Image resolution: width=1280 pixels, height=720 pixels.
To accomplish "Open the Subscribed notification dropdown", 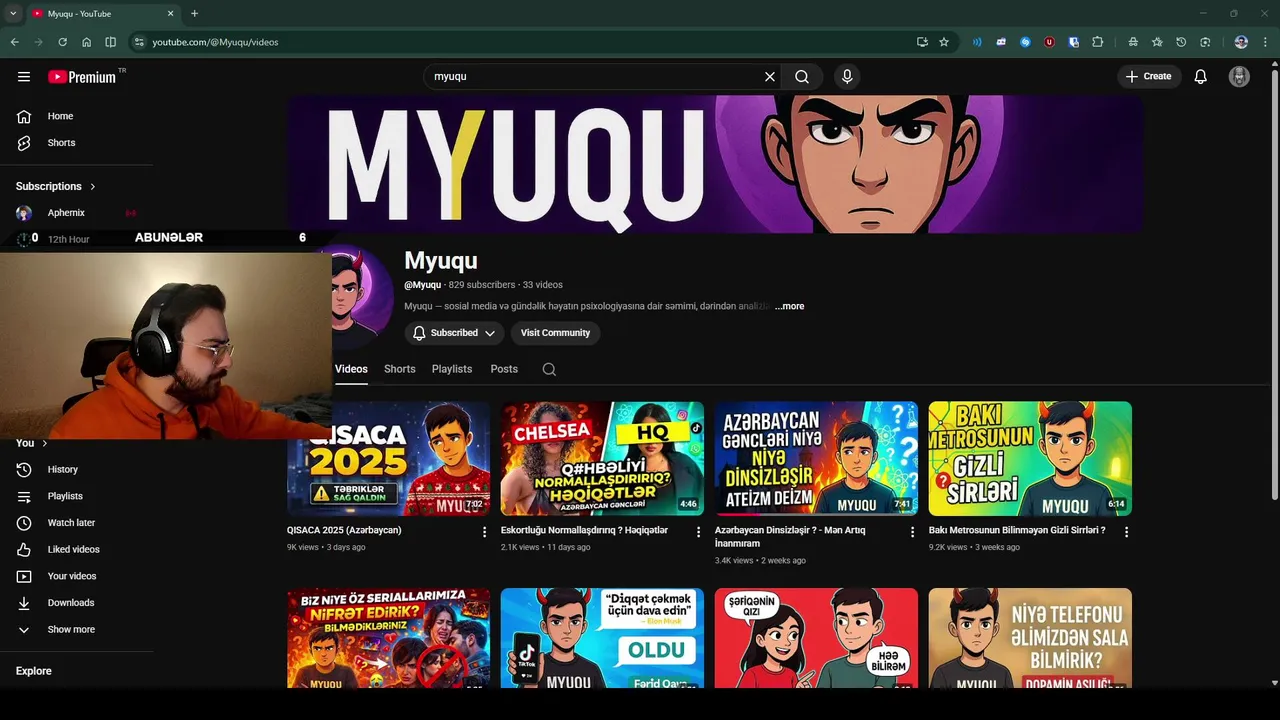I will (454, 333).
